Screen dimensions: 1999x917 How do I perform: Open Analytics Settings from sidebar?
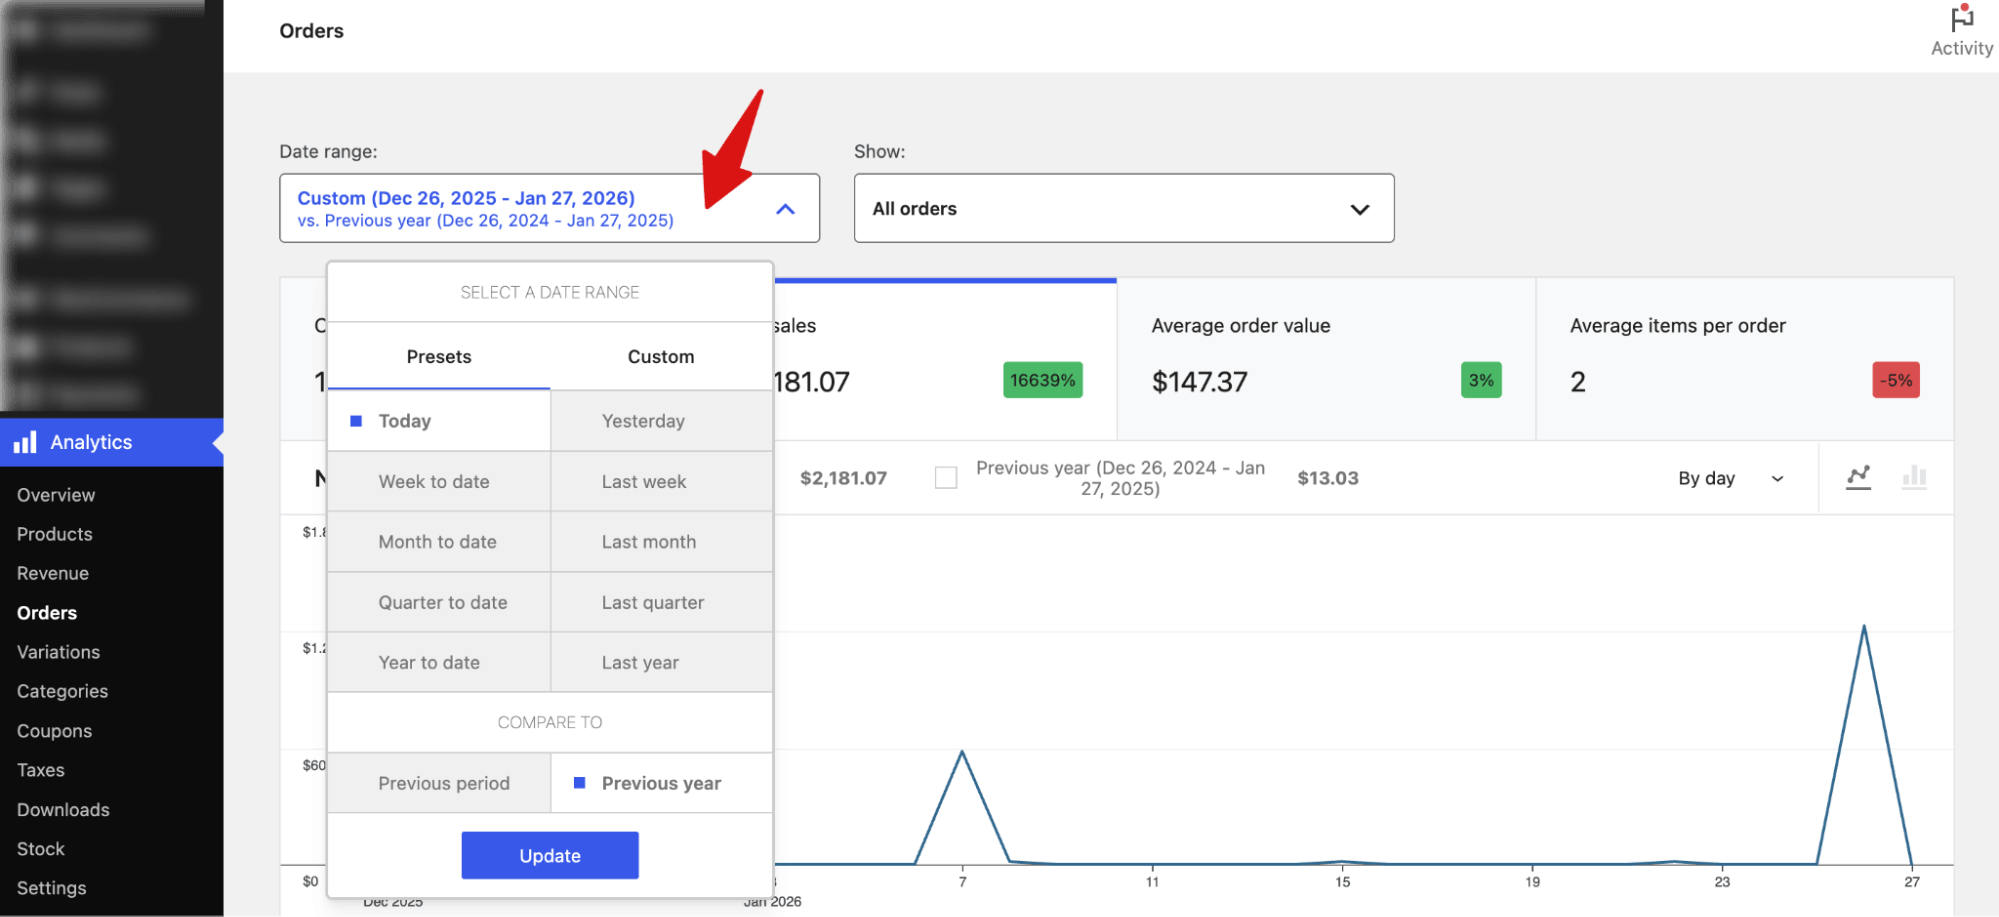[x=51, y=887]
